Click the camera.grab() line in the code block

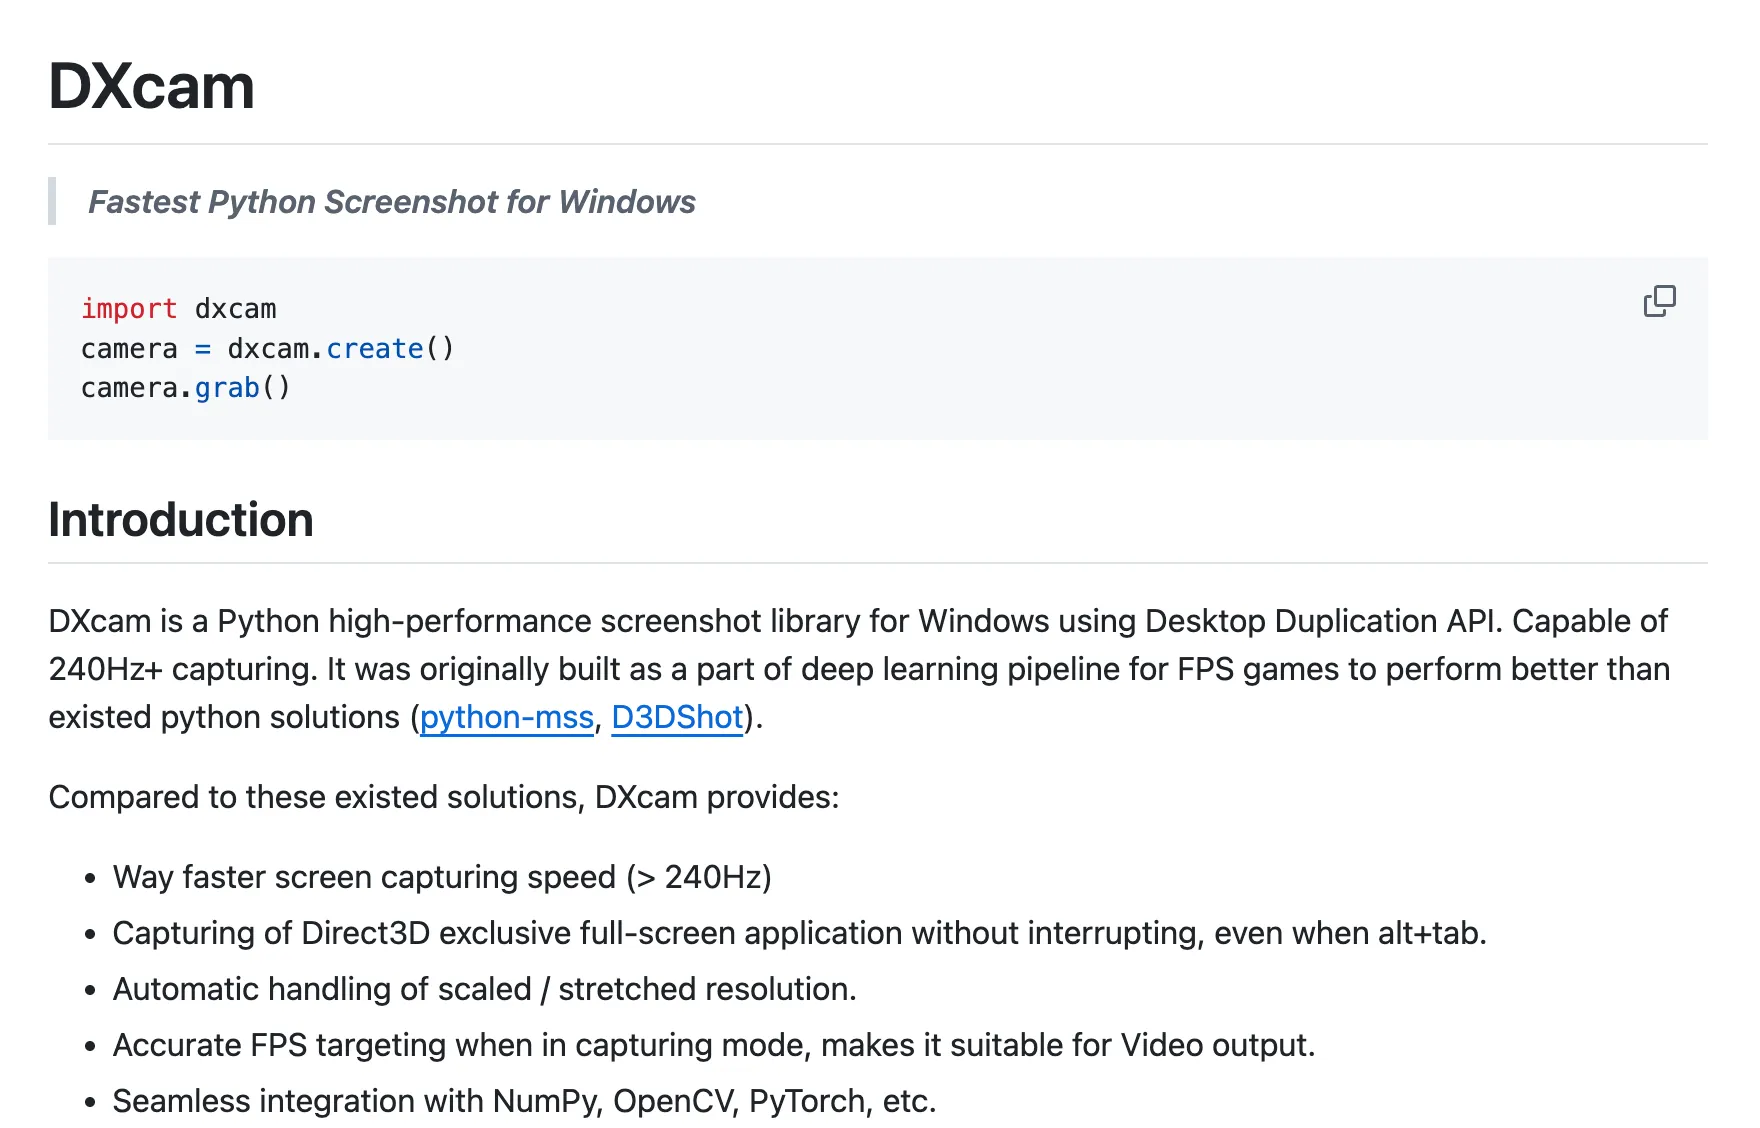[x=185, y=388]
